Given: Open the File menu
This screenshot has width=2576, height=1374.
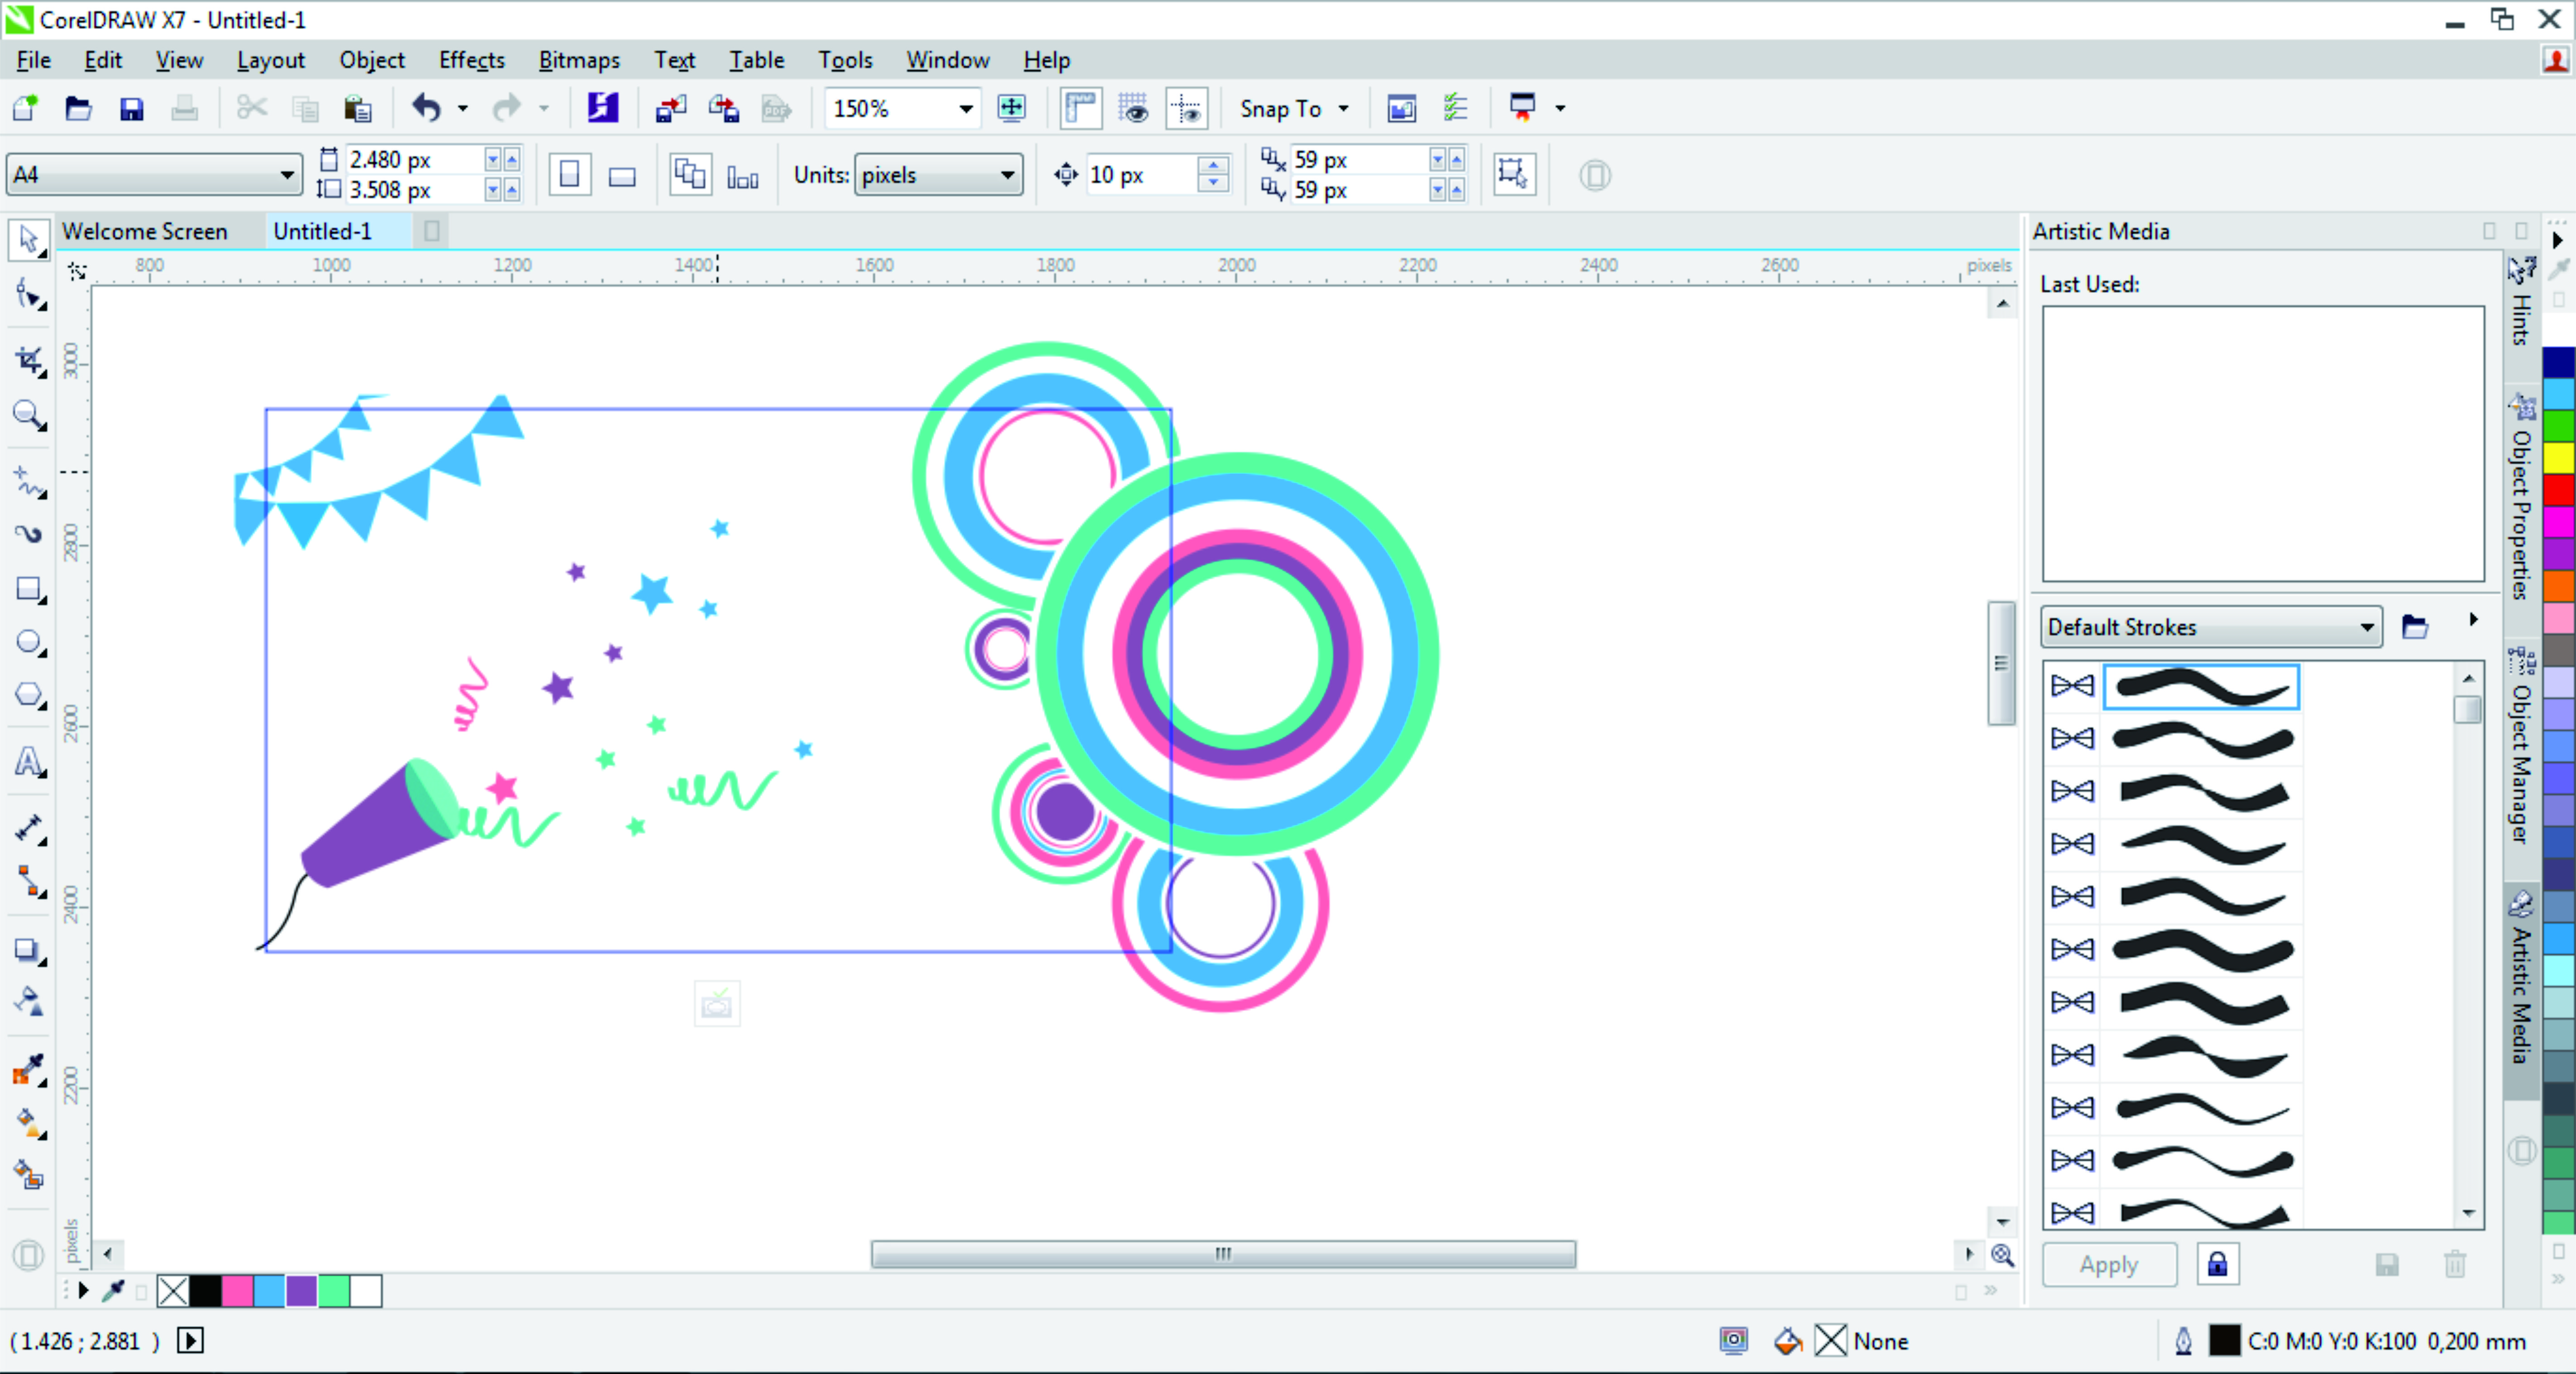Looking at the screenshot, I should (x=33, y=60).
